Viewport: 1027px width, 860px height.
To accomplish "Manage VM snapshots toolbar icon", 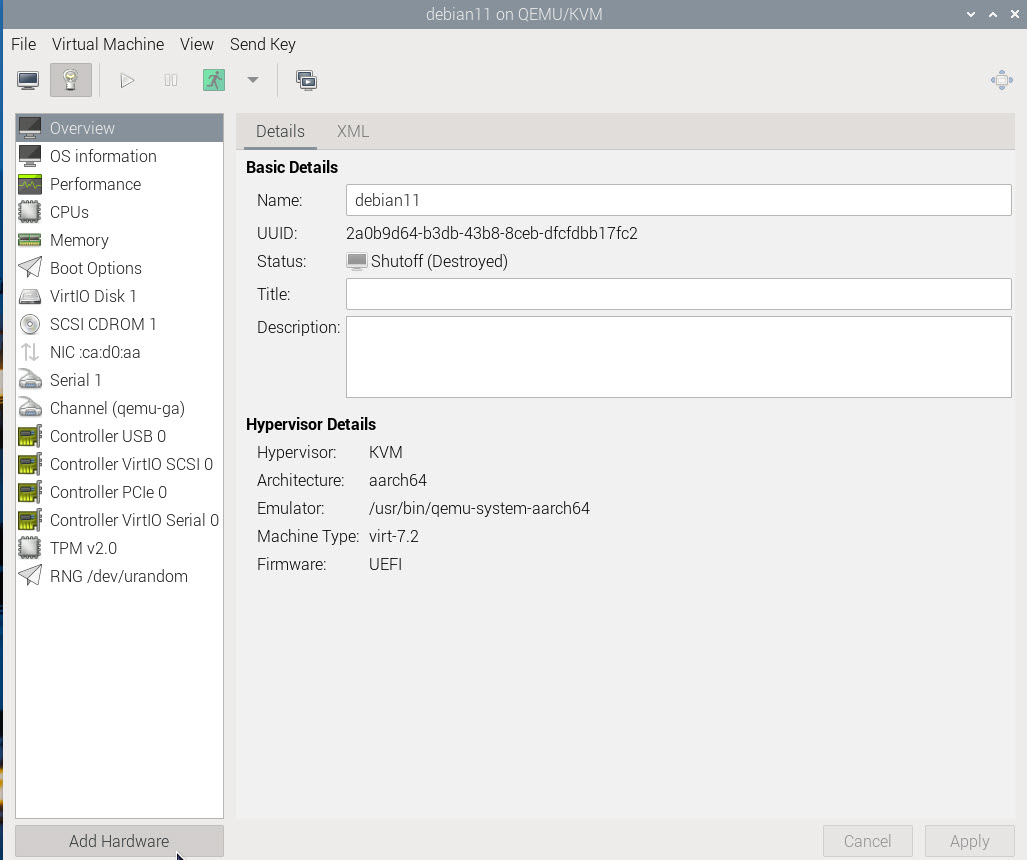I will point(306,81).
